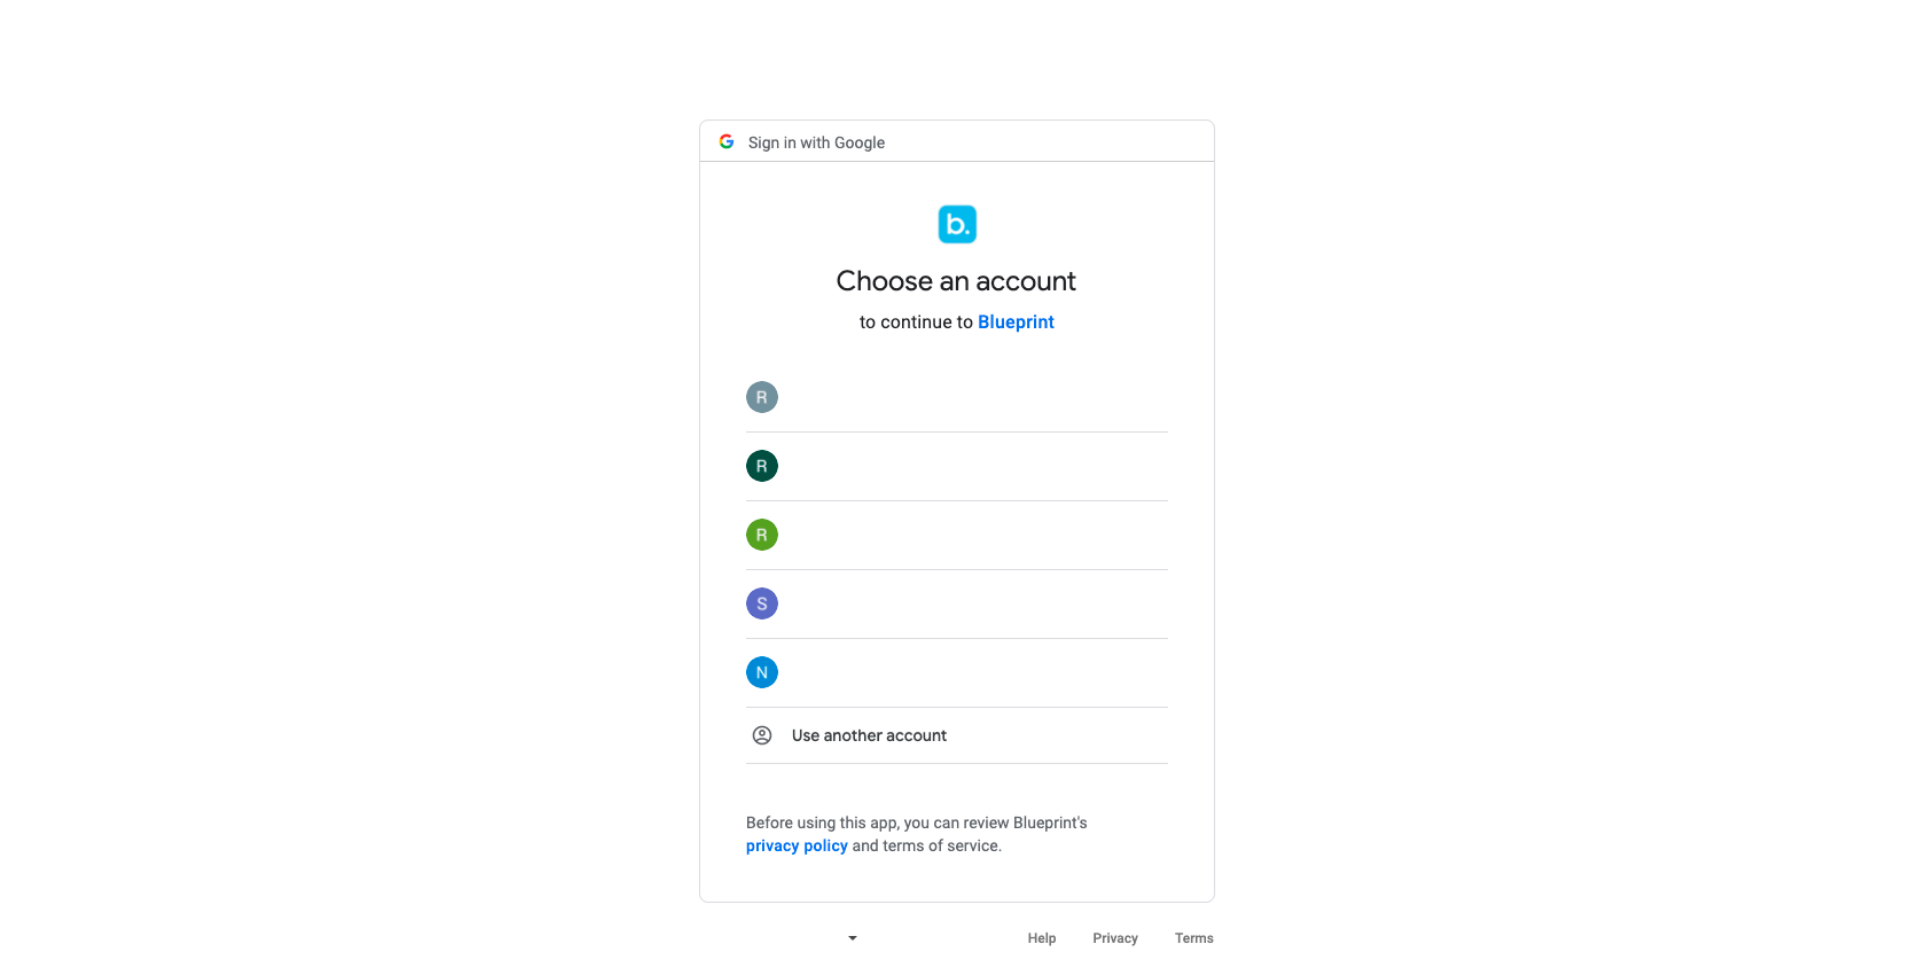Open the language dropdown arrow in the footer
Image resolution: width=1908 pixels, height=970 pixels.
(x=852, y=938)
